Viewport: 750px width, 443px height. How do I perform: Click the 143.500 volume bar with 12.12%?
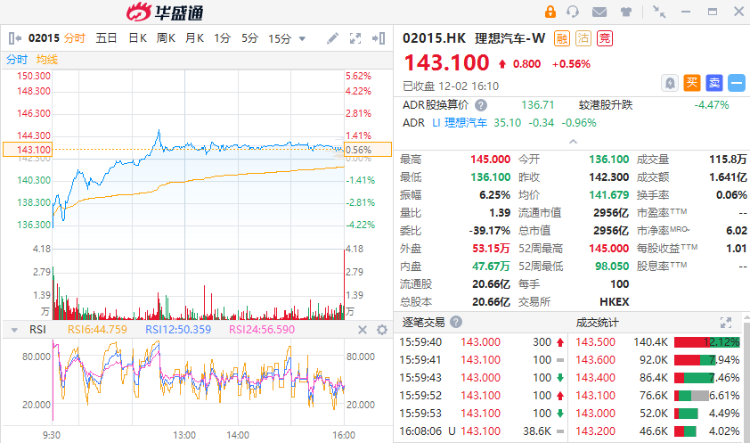[707, 342]
